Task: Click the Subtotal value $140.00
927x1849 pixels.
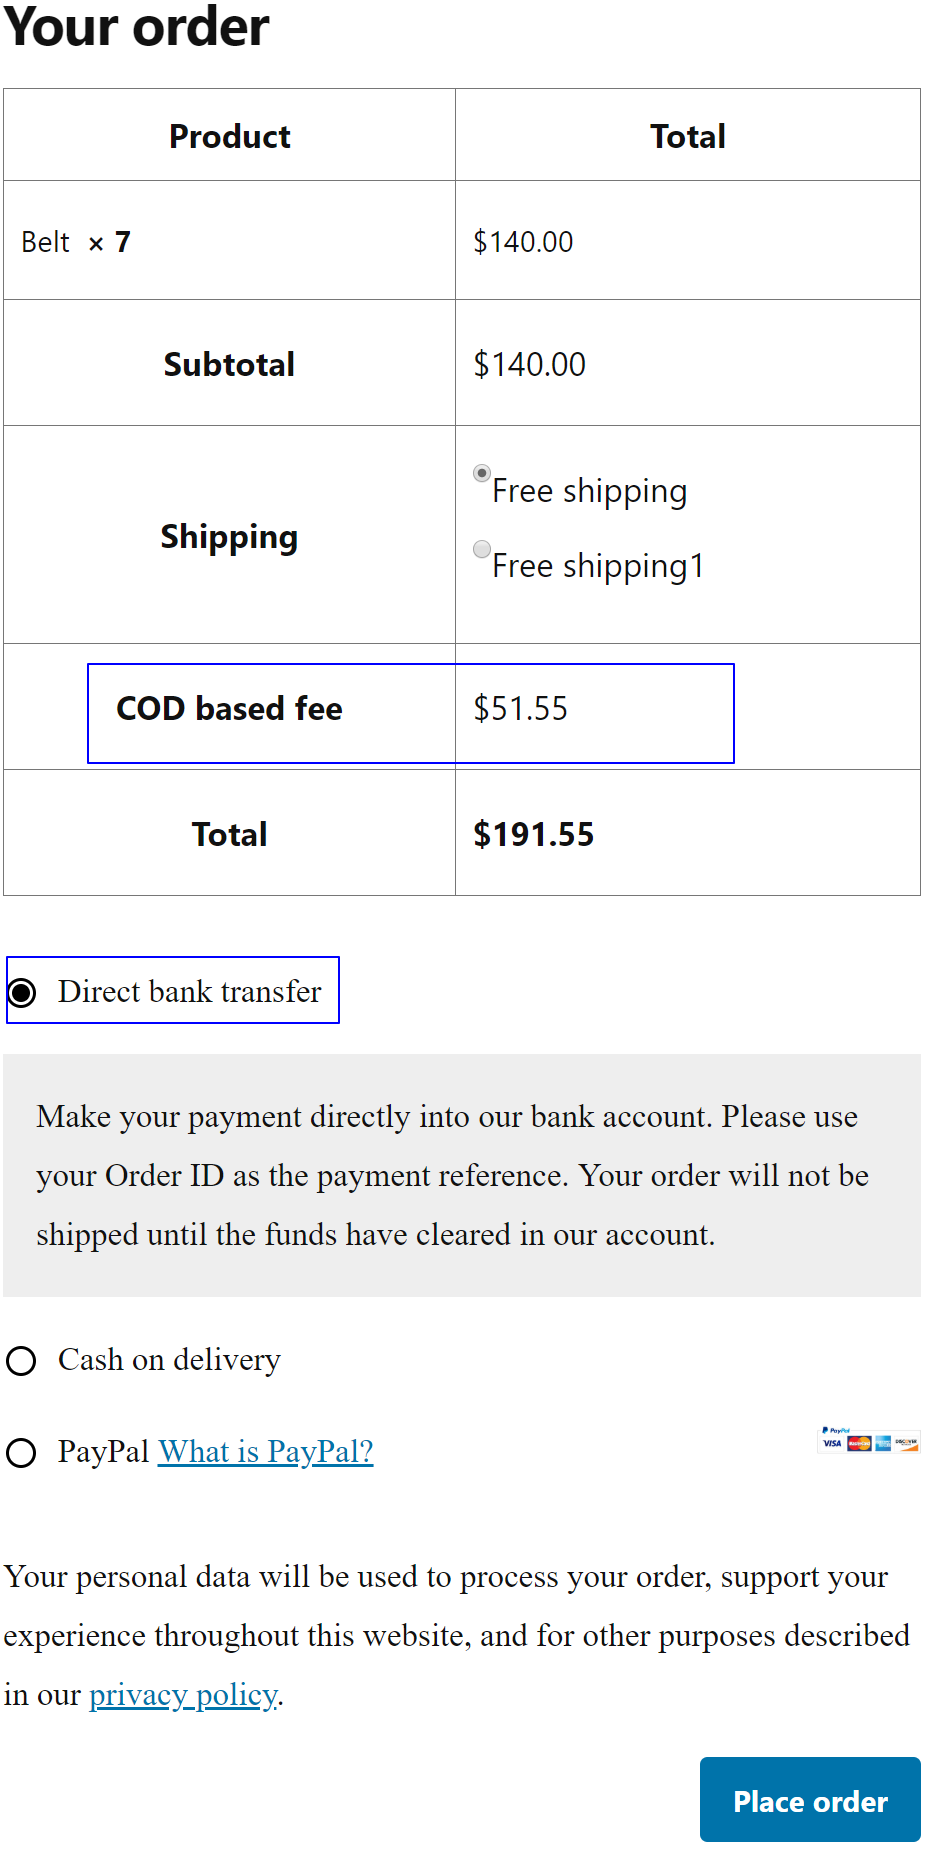Action: click(530, 363)
